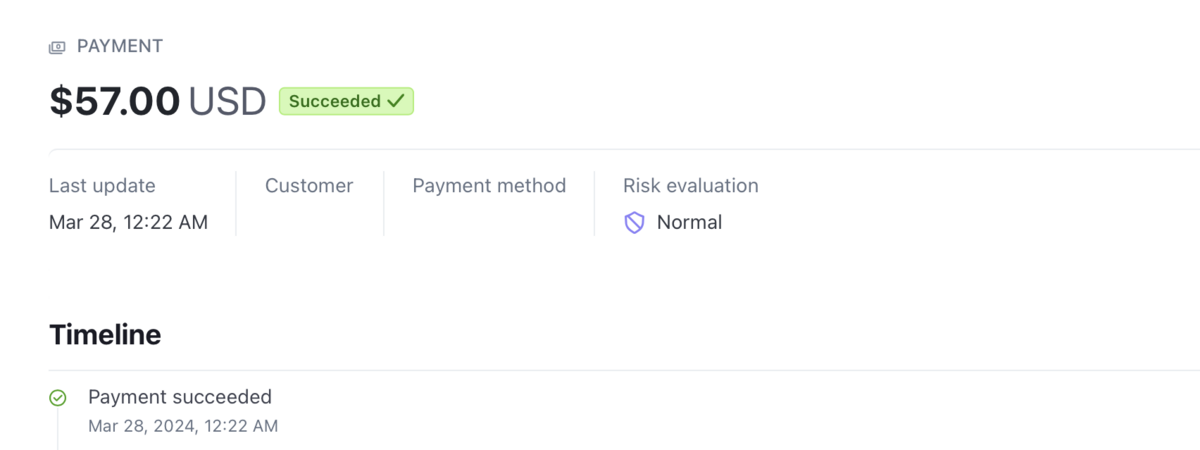The height and width of the screenshot is (450, 1200).
Task: Click the shield icon next to Normal
Action: [x=634, y=223]
